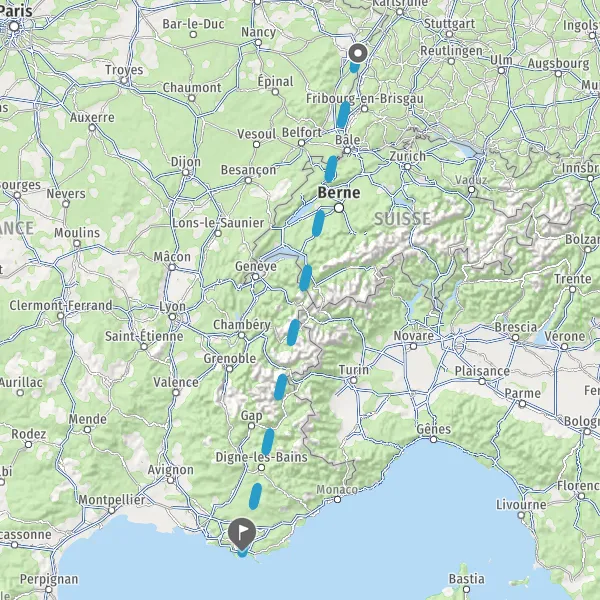Click the Lyon city marker
The height and width of the screenshot is (600, 600).
click(173, 317)
